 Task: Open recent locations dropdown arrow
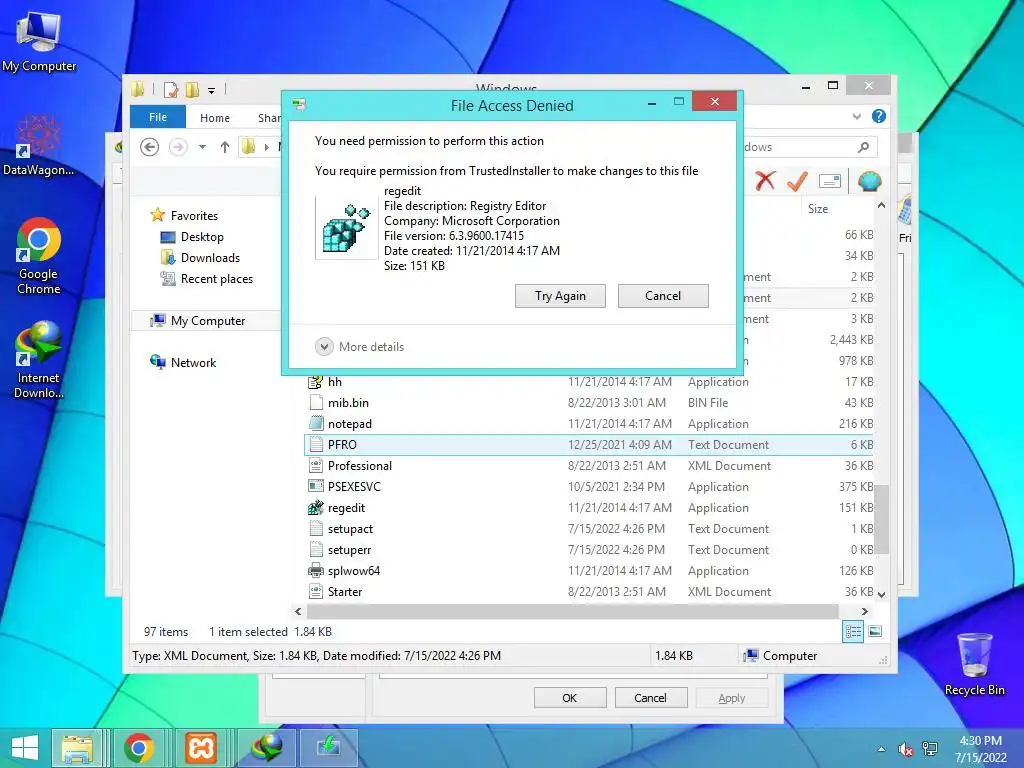click(x=202, y=148)
